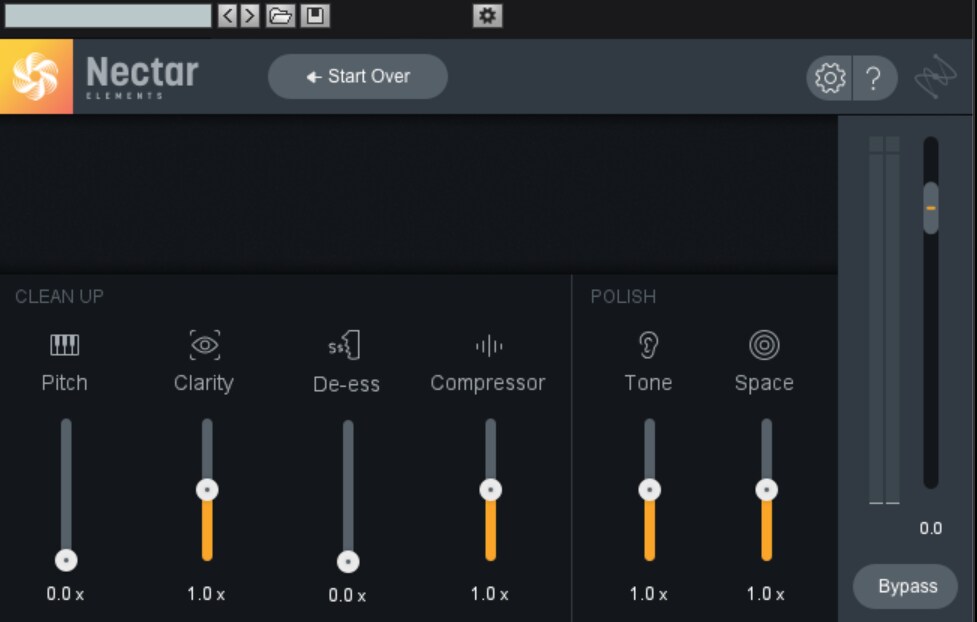Click Start Over button
Screen dimensions: 977x622
358,76
